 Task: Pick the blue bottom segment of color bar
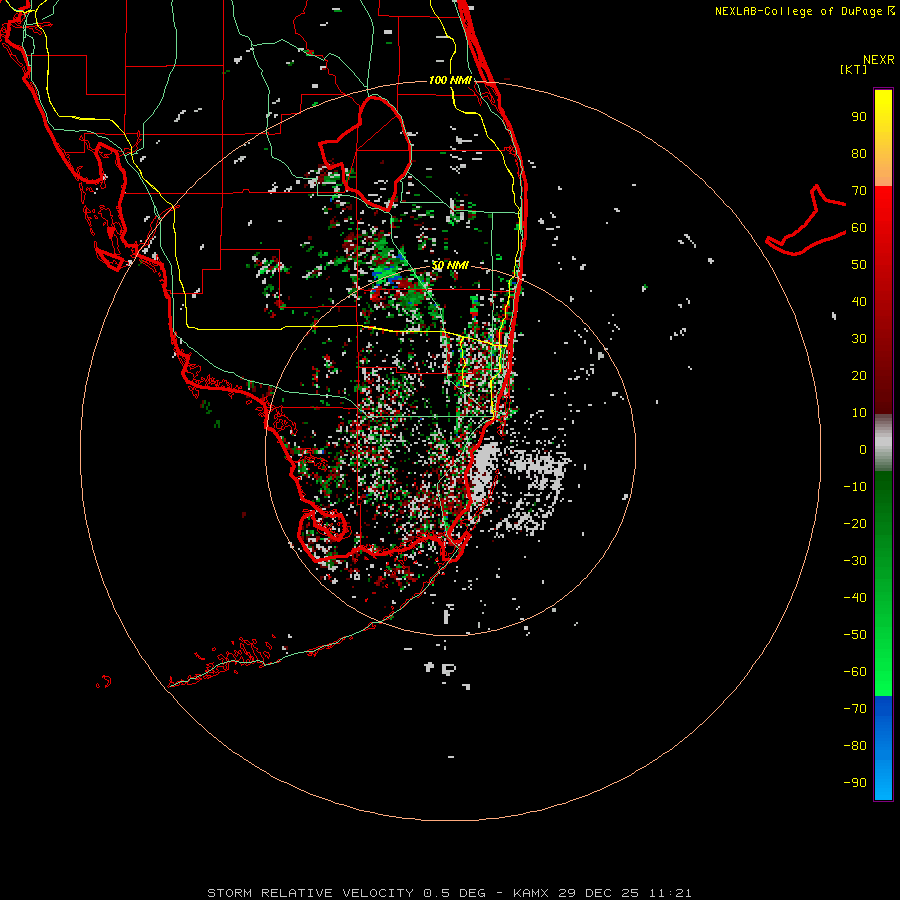tap(883, 748)
